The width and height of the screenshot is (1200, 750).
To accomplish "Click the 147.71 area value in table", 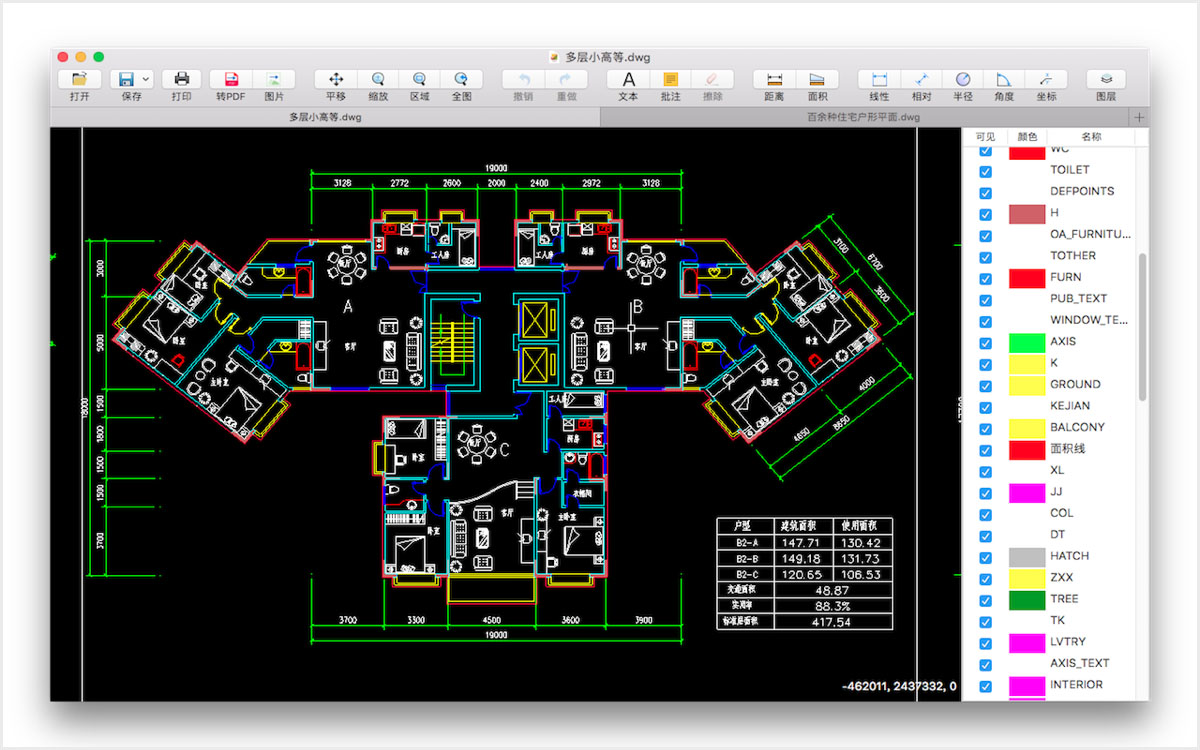I will tap(801, 543).
